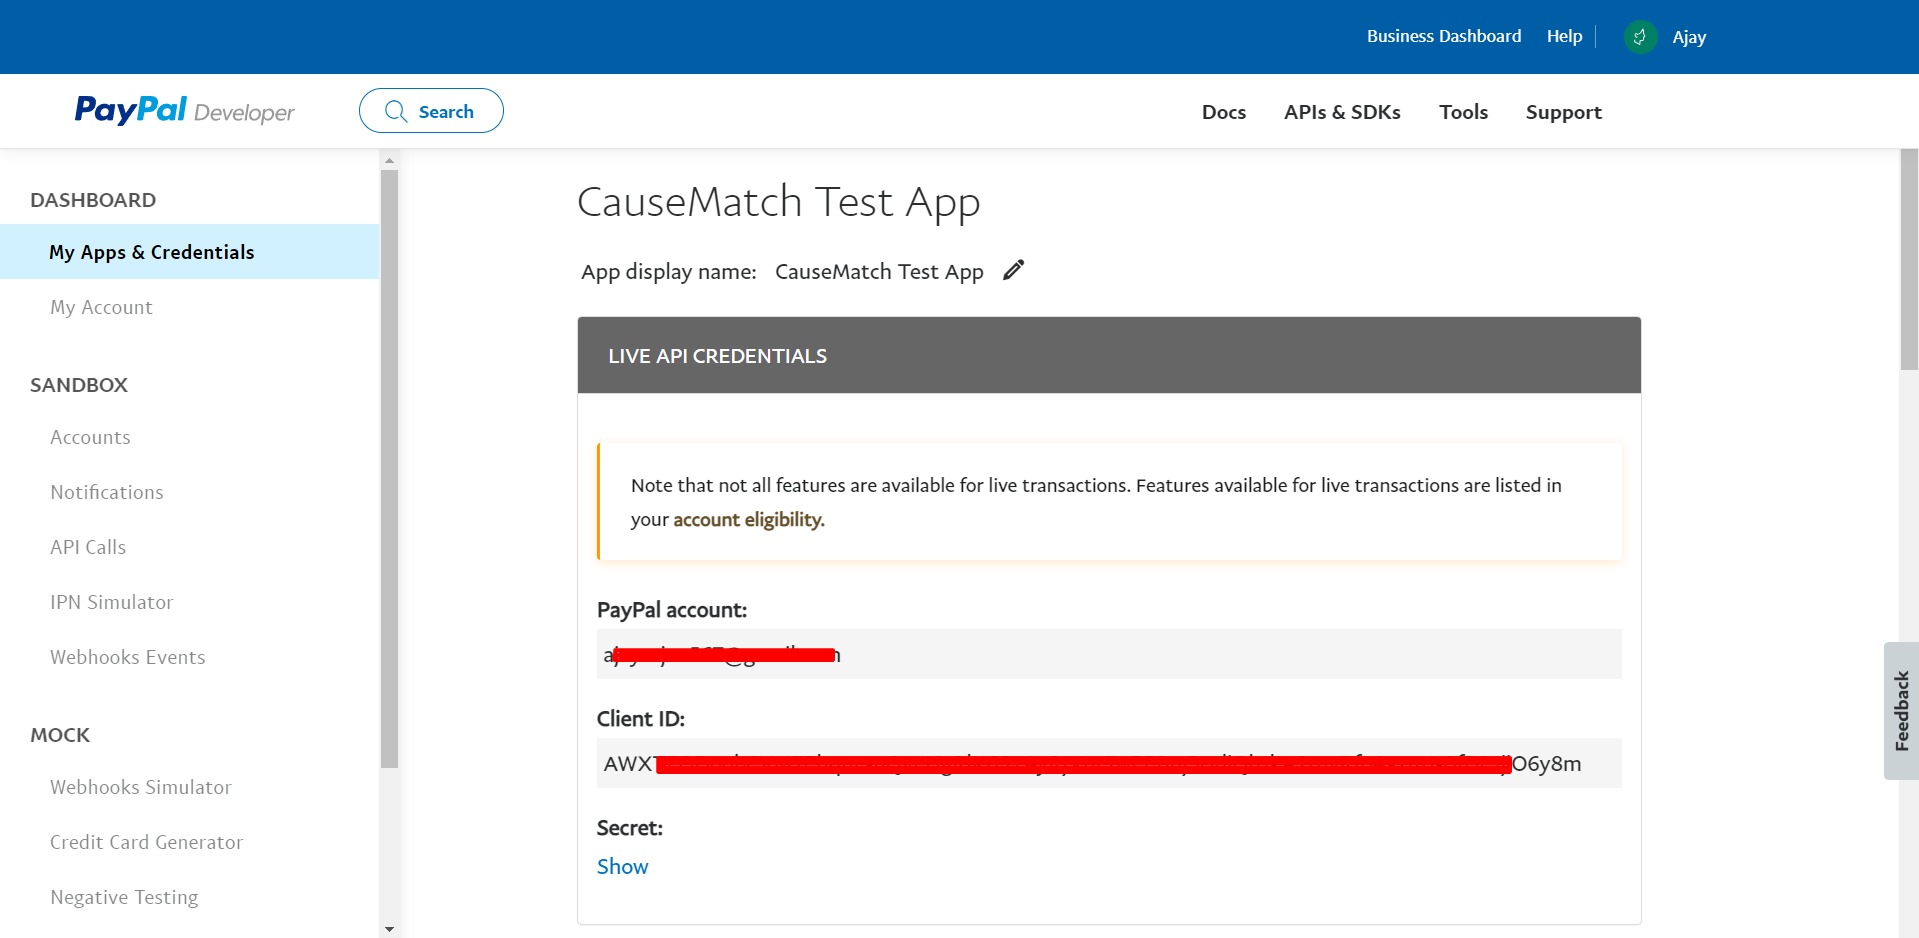Click the main page scrollbar thumb
Screen dimensions: 1919x938
coord(1909,260)
